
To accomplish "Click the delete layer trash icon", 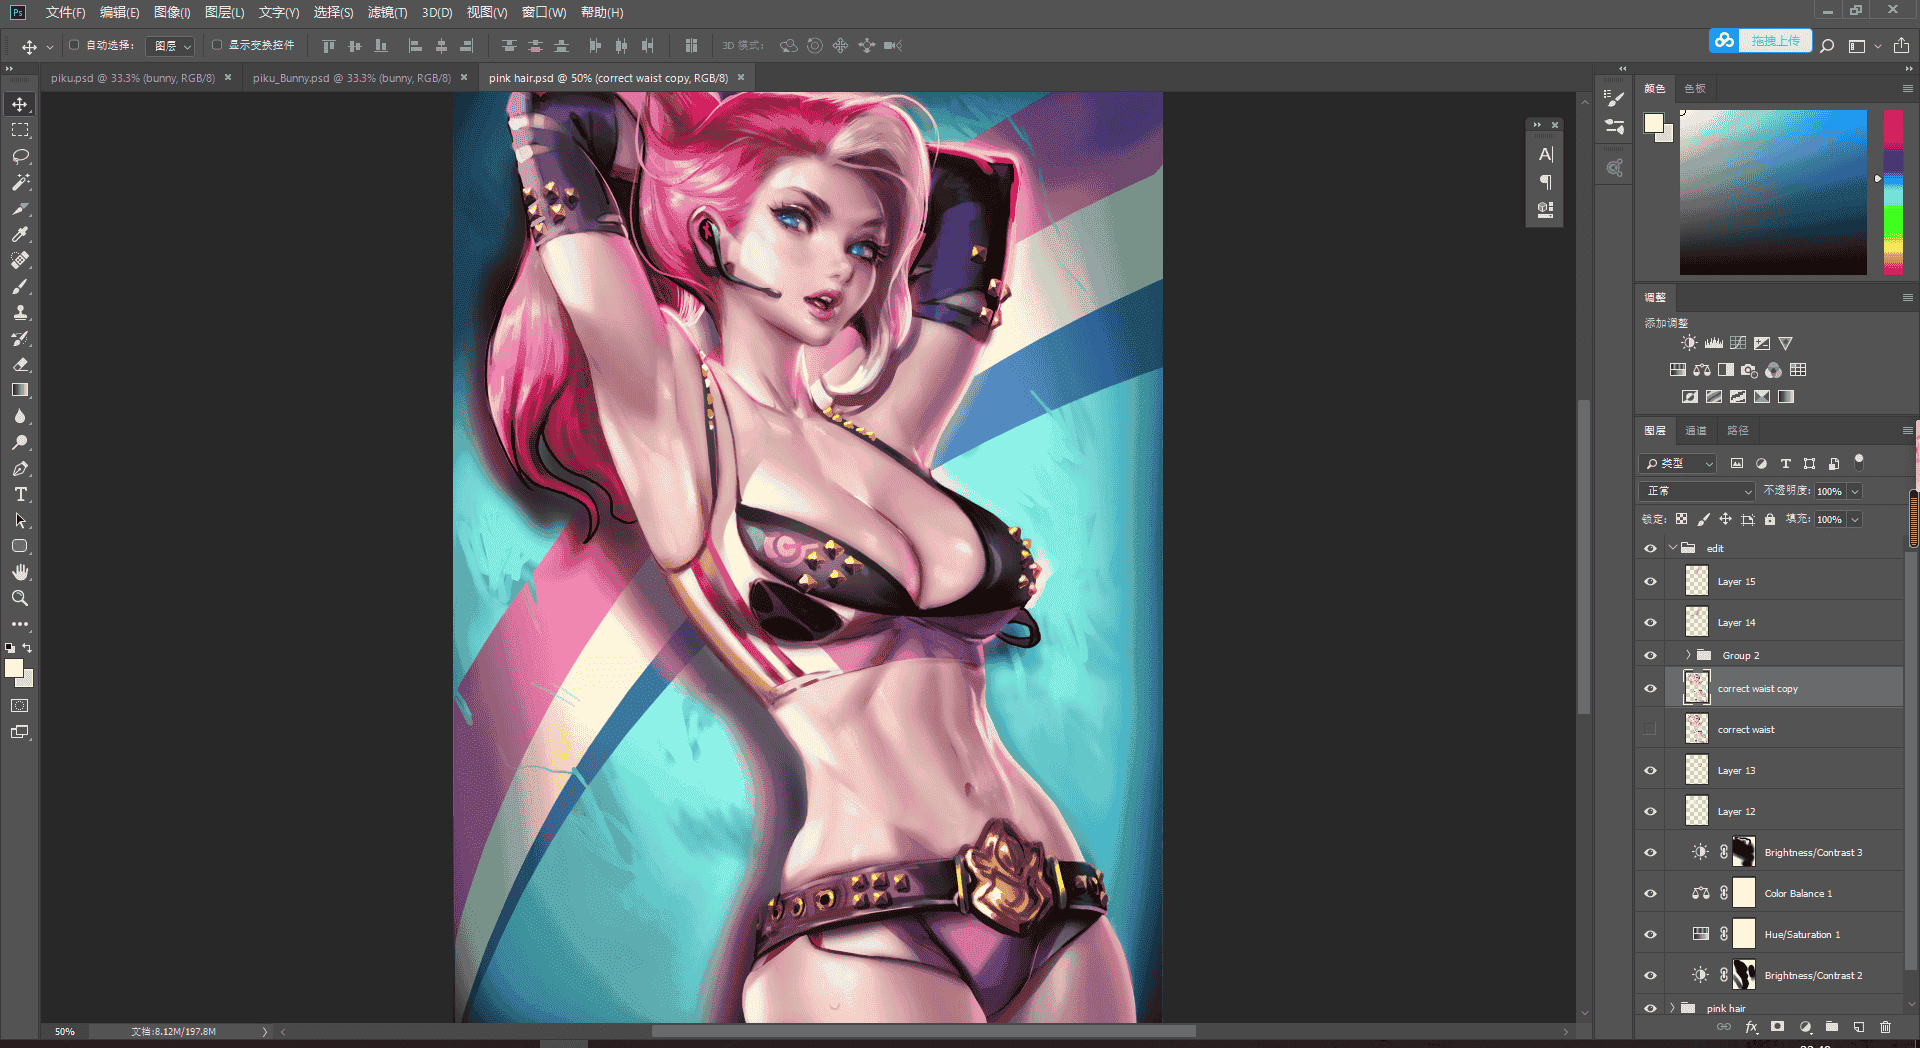I will click(x=1885, y=1027).
